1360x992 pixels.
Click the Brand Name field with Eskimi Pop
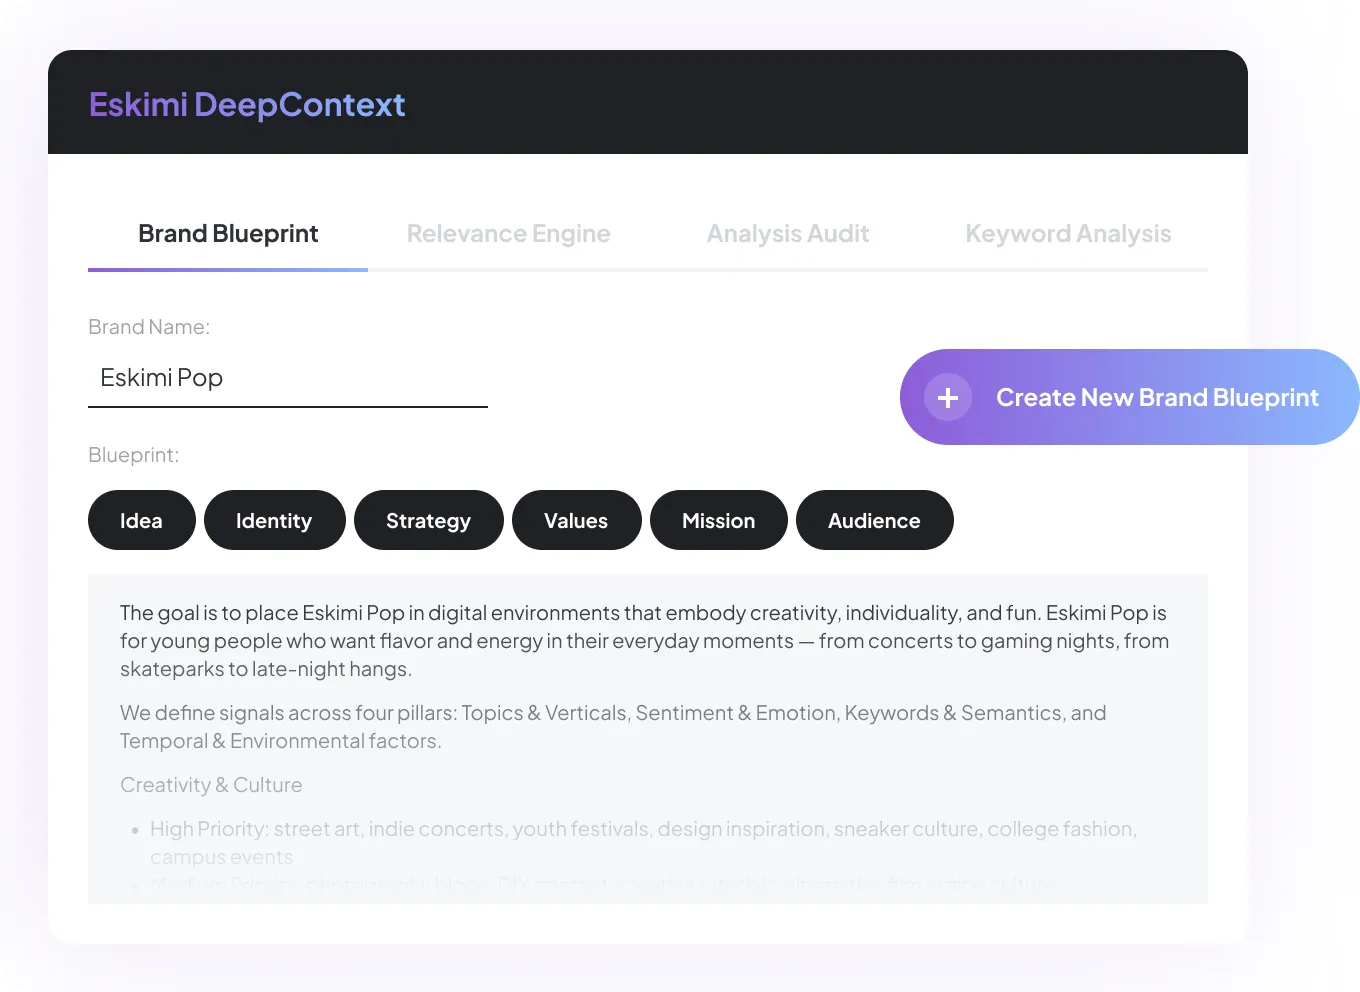click(288, 378)
